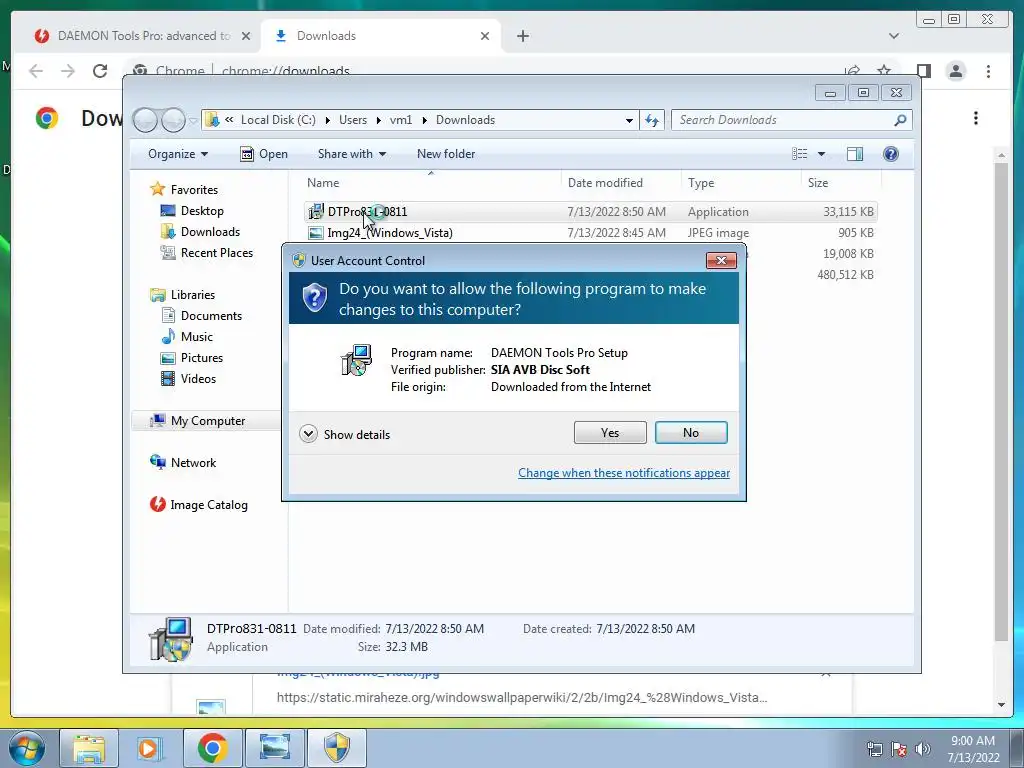Click the change view icon in Explorer
Viewport: 1024px width, 768px height.
click(800, 153)
